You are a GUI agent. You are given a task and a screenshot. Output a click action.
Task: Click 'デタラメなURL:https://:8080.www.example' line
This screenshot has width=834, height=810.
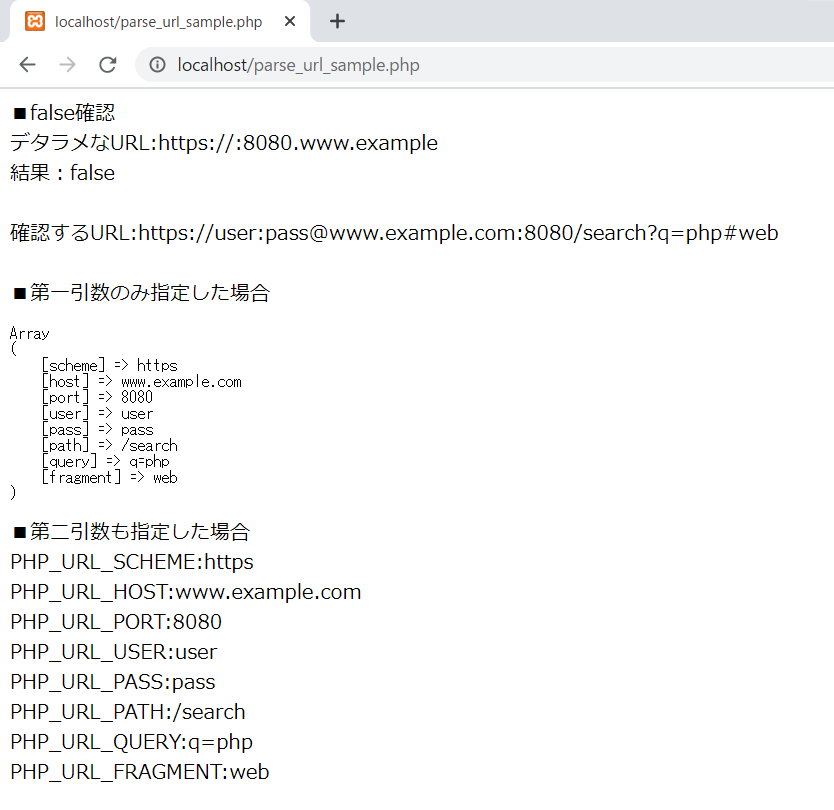pyautogui.click(x=224, y=143)
